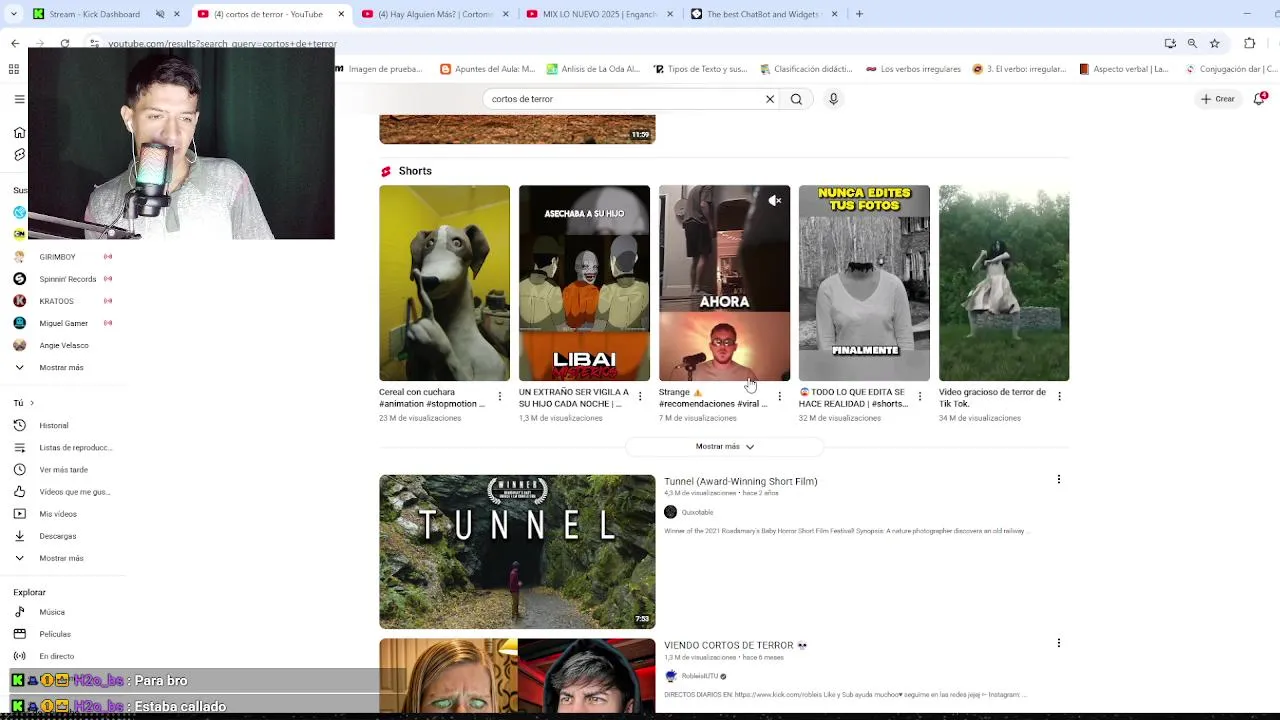This screenshot has width=1280, height=720.
Task: Click the YouTube Home icon in sidebar
Action: 19,132
